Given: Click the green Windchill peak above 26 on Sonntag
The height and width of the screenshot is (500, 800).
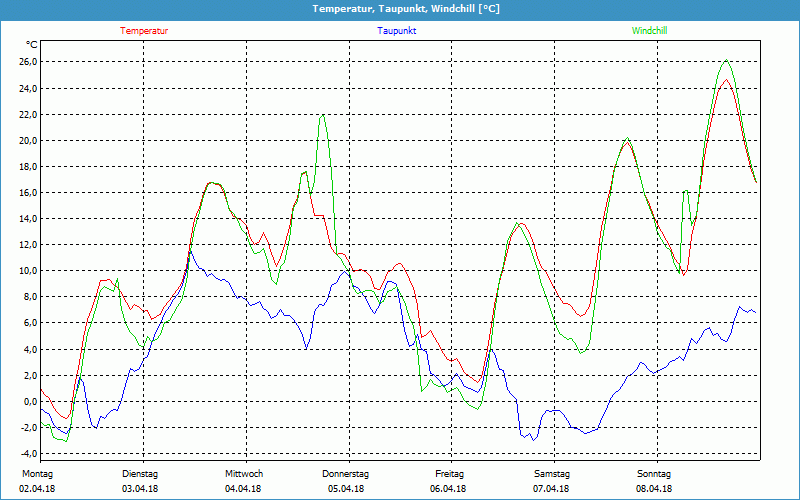Looking at the screenshot, I should 726,60.
